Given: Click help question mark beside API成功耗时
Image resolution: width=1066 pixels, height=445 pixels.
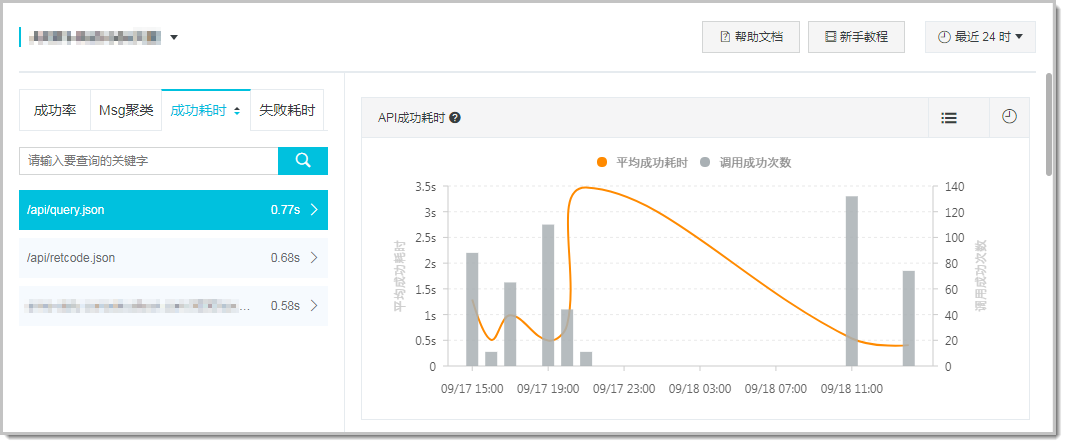Looking at the screenshot, I should click(455, 118).
